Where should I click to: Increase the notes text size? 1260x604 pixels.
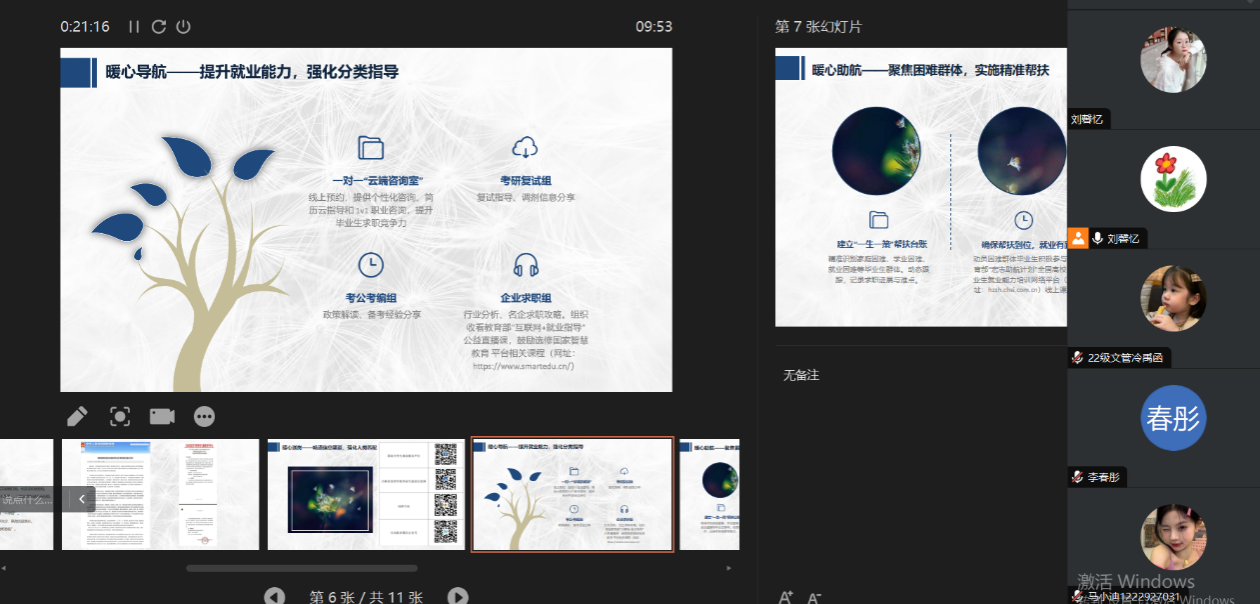[x=786, y=597]
